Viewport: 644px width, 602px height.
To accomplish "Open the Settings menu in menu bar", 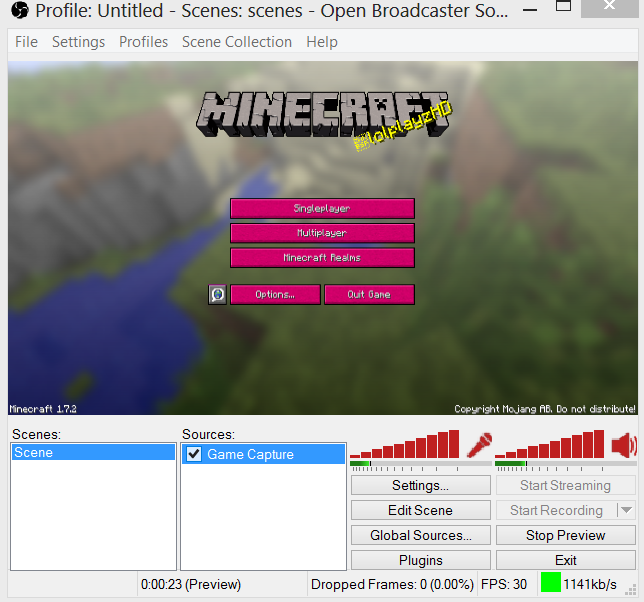I will click(78, 42).
